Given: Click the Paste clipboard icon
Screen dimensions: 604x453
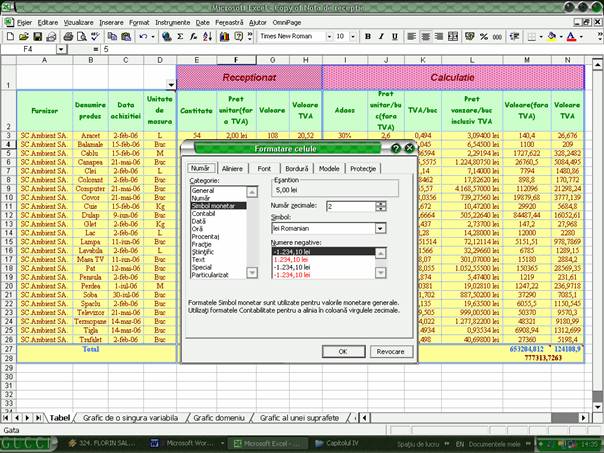Looking at the screenshot, I should click(126, 37).
